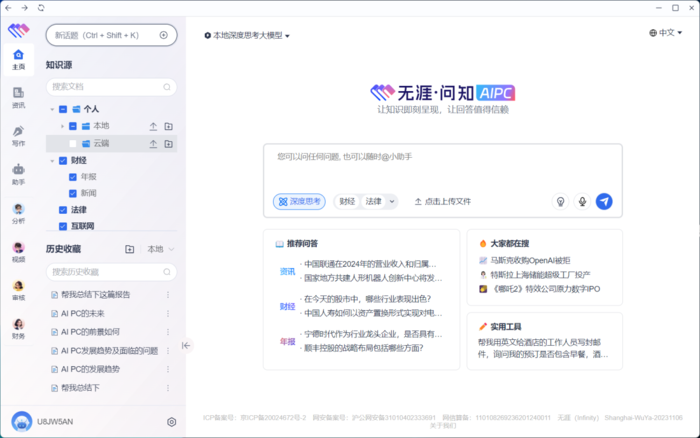Screen dimensions: 700x438
Task: Collapse the 财经 tree node
Action: tap(52, 160)
